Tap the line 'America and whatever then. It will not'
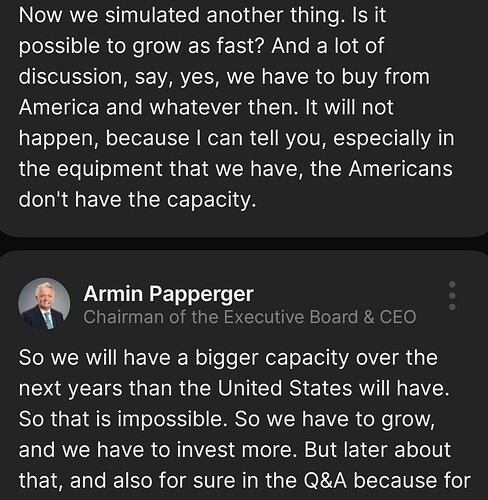The height and width of the screenshot is (500, 488). [x=206, y=107]
